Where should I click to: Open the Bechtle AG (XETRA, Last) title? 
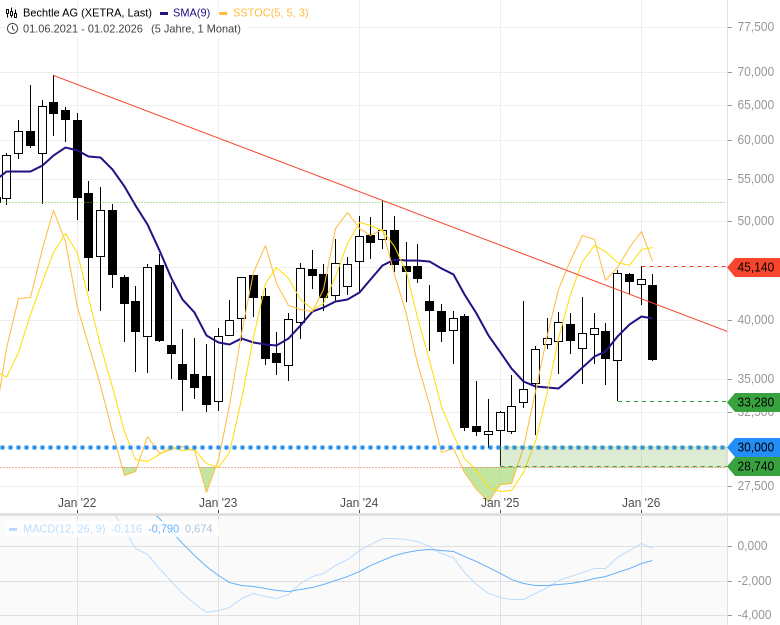87,12
